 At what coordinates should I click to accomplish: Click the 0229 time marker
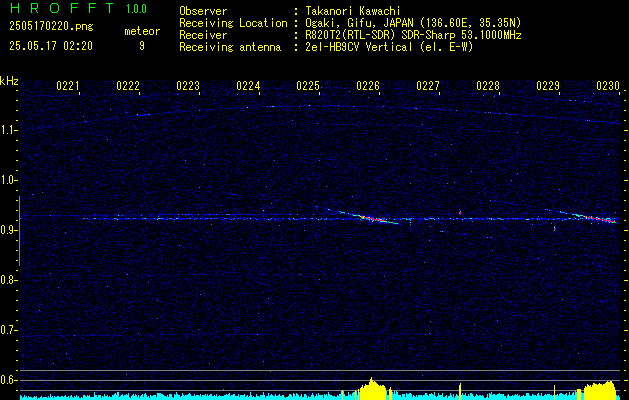[548, 86]
